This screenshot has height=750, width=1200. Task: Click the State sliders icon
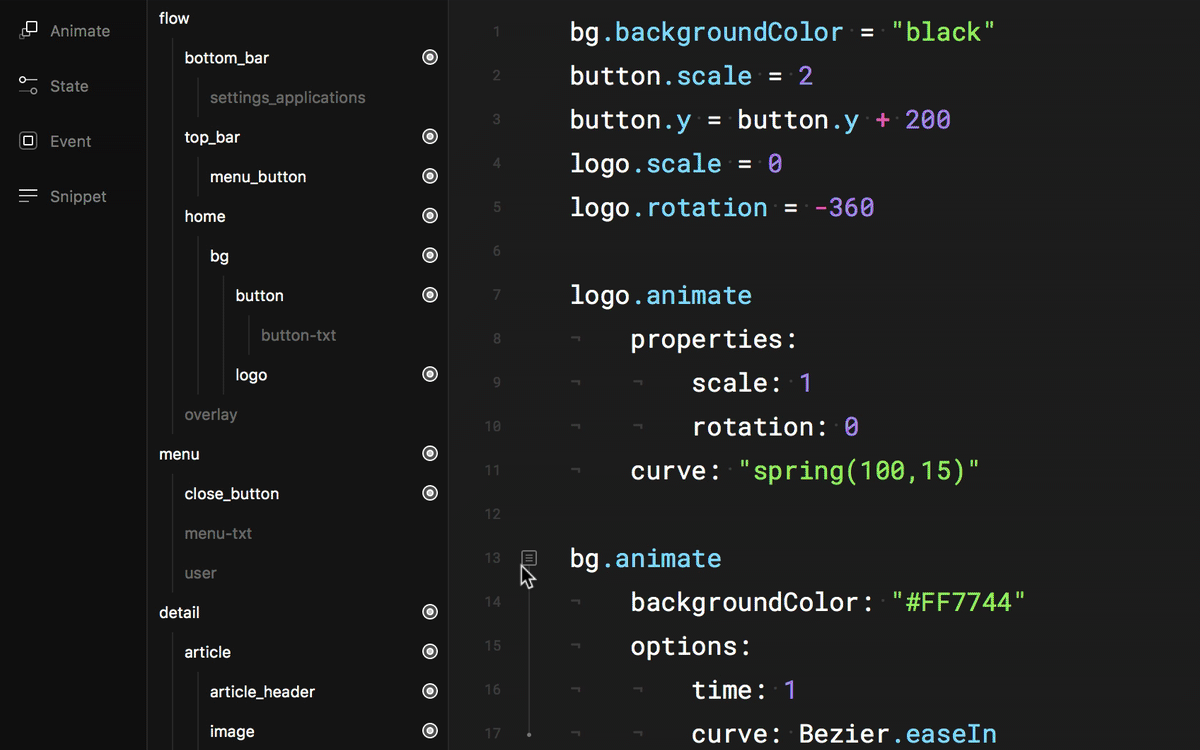click(28, 86)
